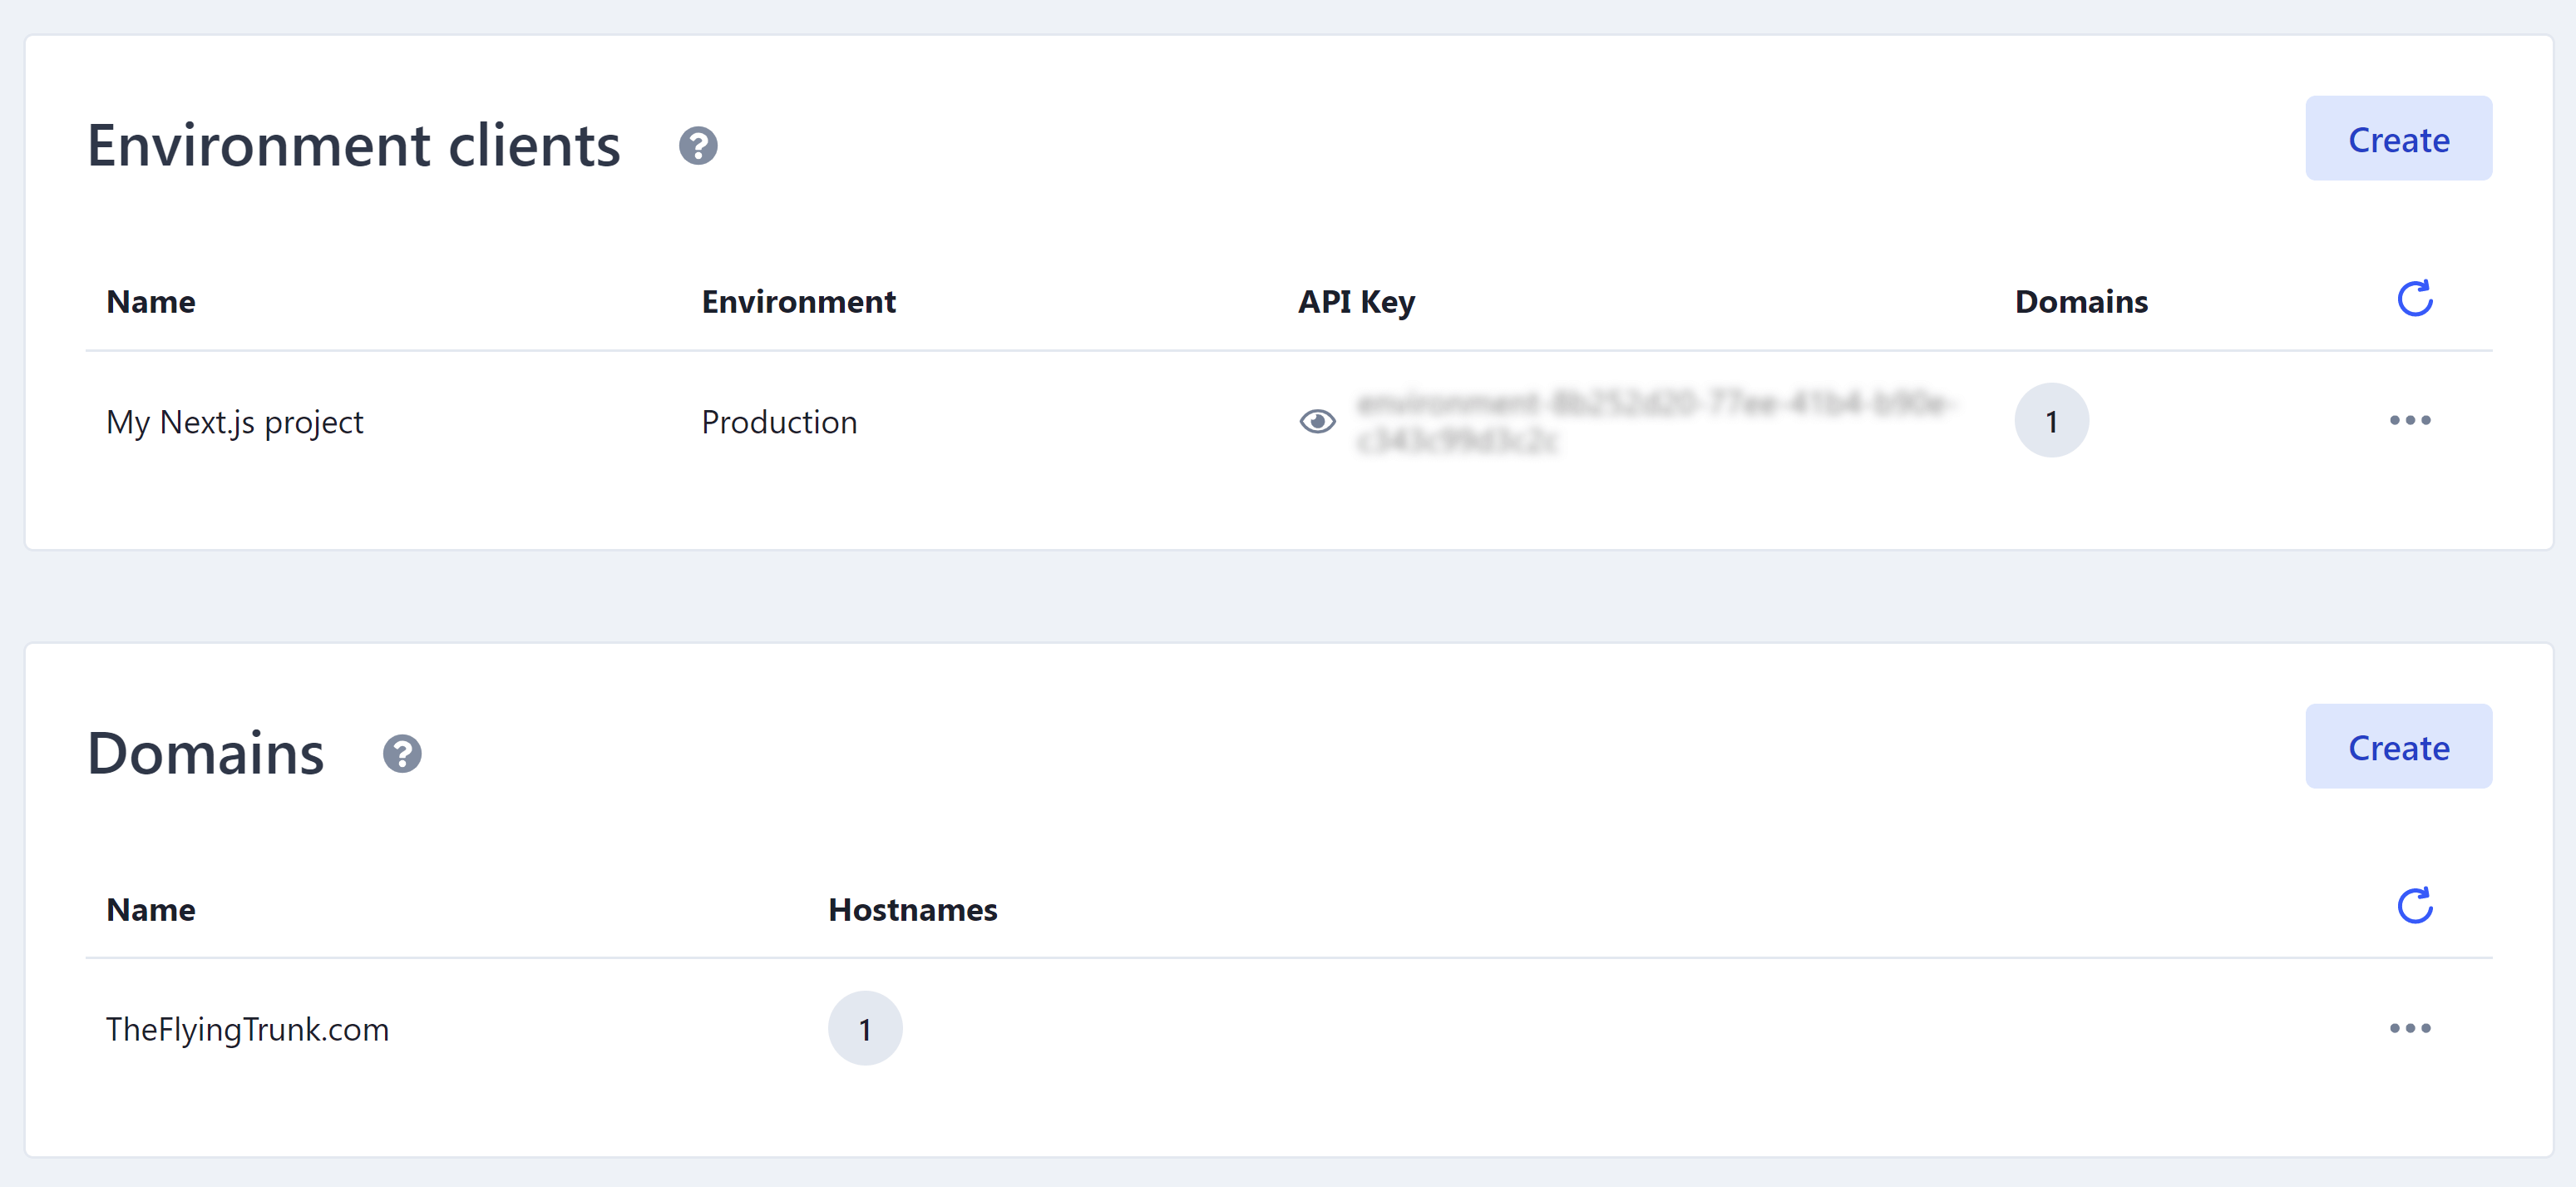The width and height of the screenshot is (2576, 1187).
Task: Click the Environment column header
Action: coord(798,302)
